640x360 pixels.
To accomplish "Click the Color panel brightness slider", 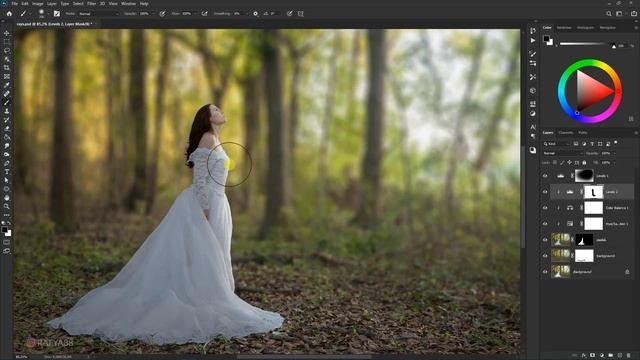I will [587, 44].
